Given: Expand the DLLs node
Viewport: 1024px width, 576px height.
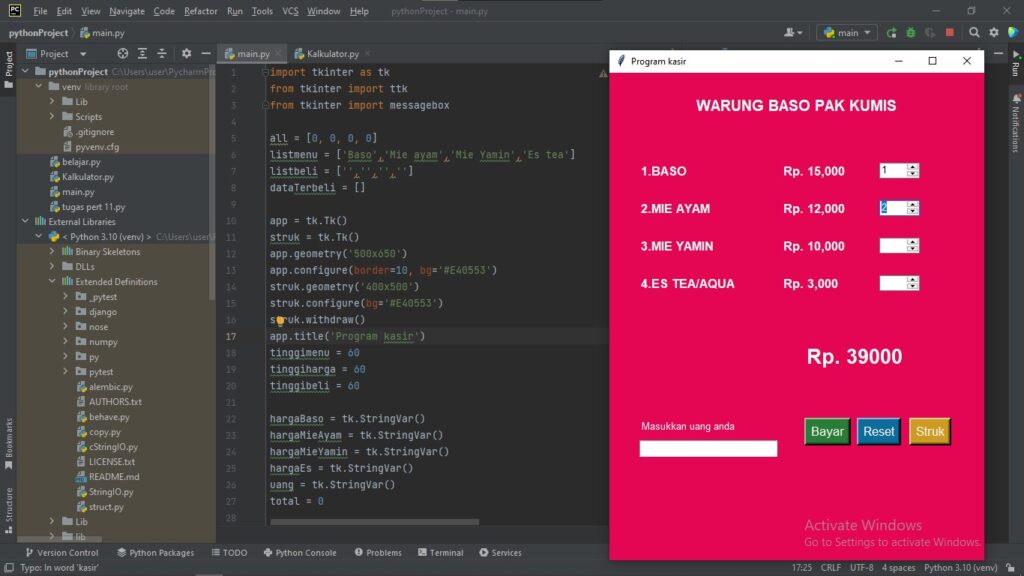Looking at the screenshot, I should pyautogui.click(x=52, y=266).
